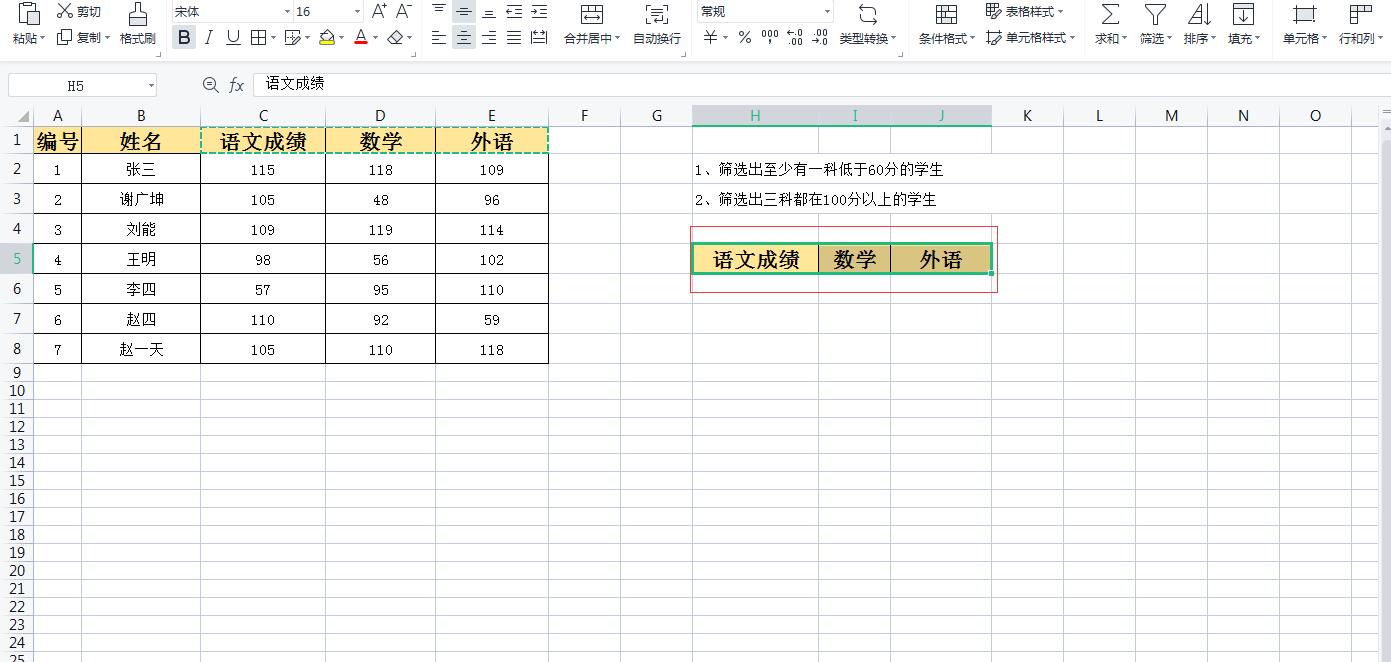Click the Copy icon
The height and width of the screenshot is (662, 1391).
click(65, 37)
